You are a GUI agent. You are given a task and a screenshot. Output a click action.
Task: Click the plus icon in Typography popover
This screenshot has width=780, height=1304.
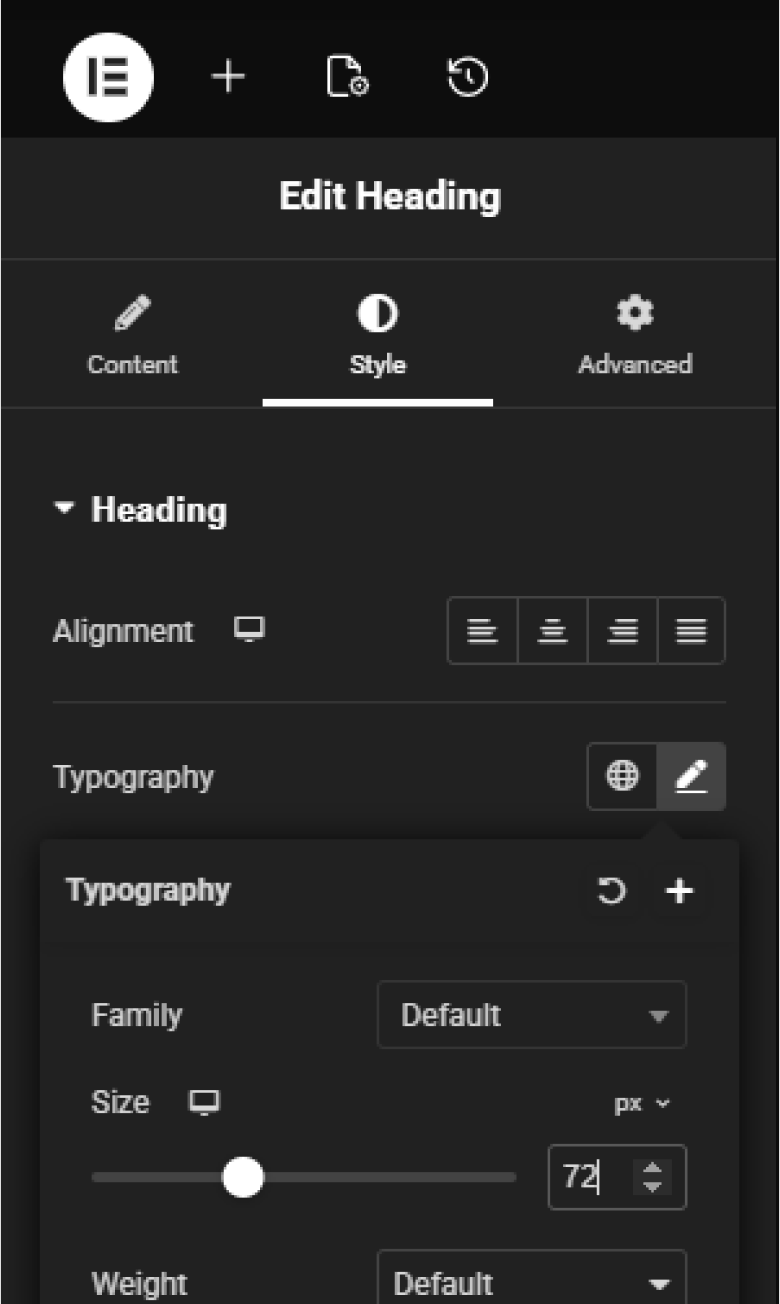pyautogui.click(x=680, y=890)
